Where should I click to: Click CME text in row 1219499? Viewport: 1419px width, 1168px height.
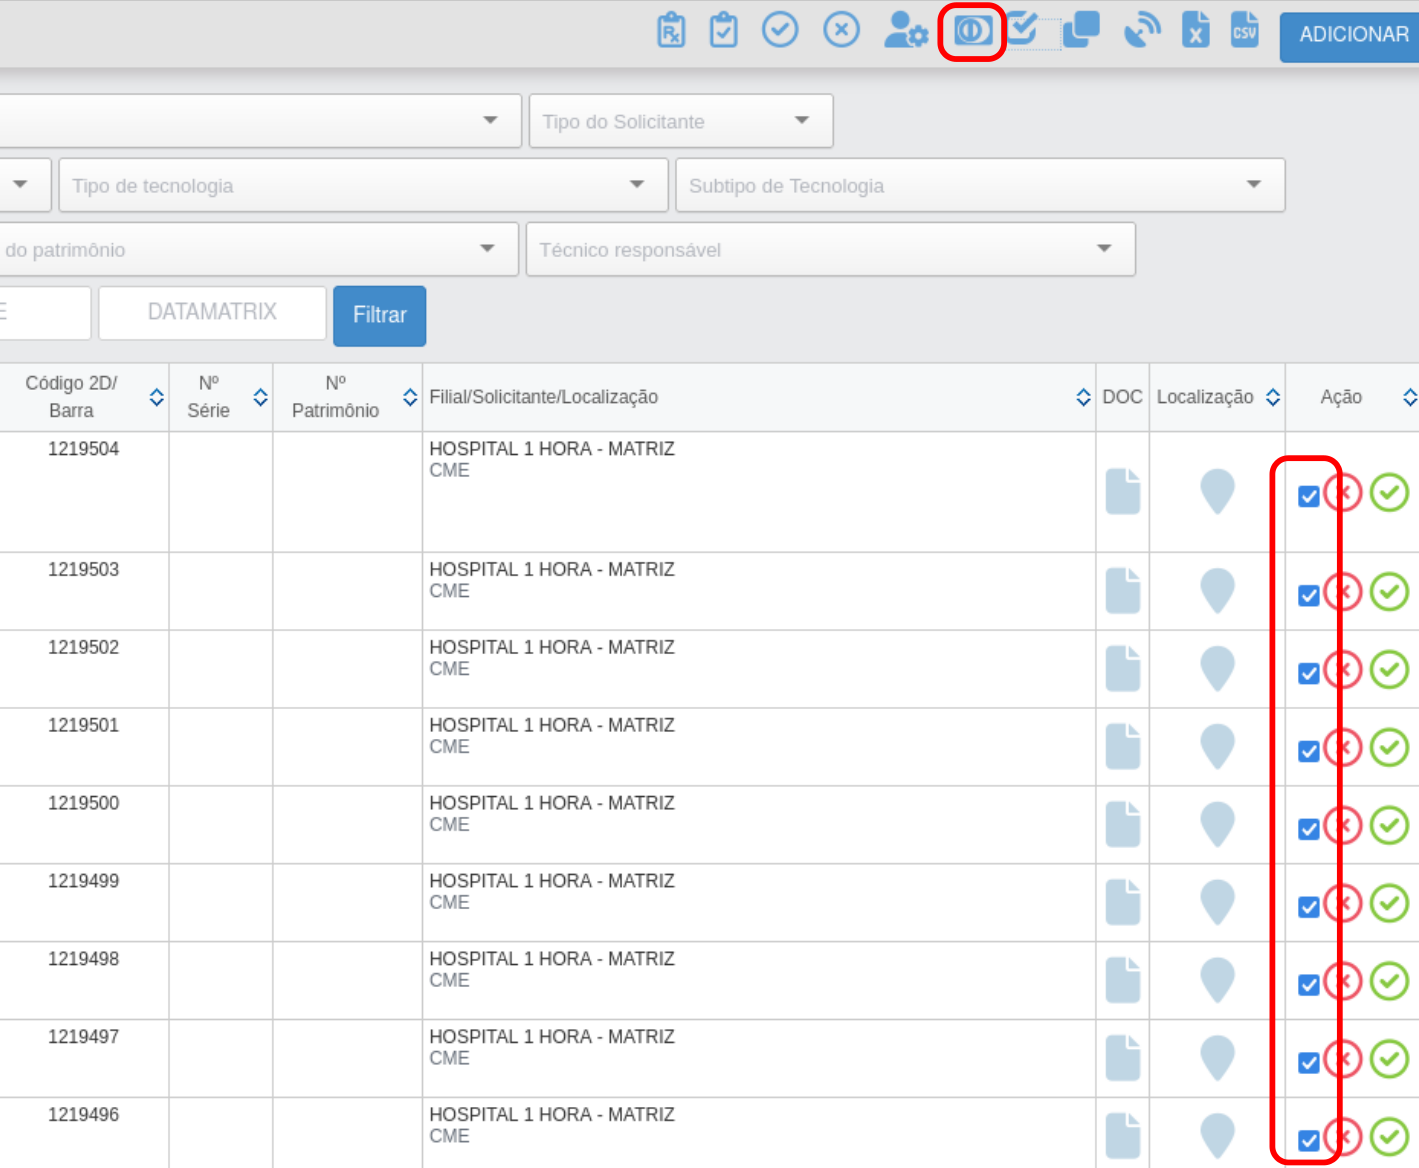[x=449, y=903]
